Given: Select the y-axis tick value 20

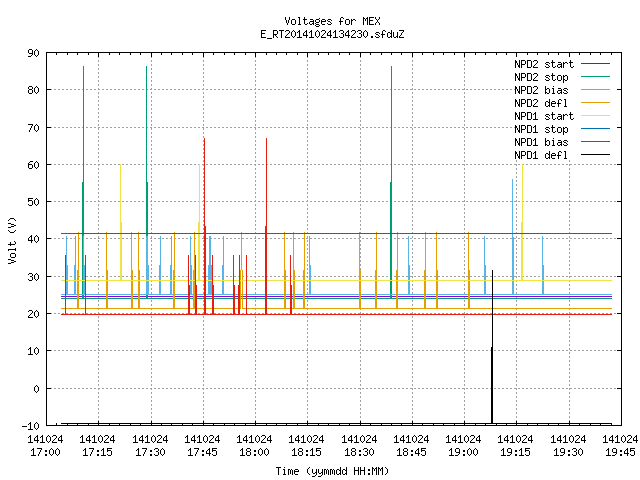Looking at the screenshot, I should click(33, 314).
